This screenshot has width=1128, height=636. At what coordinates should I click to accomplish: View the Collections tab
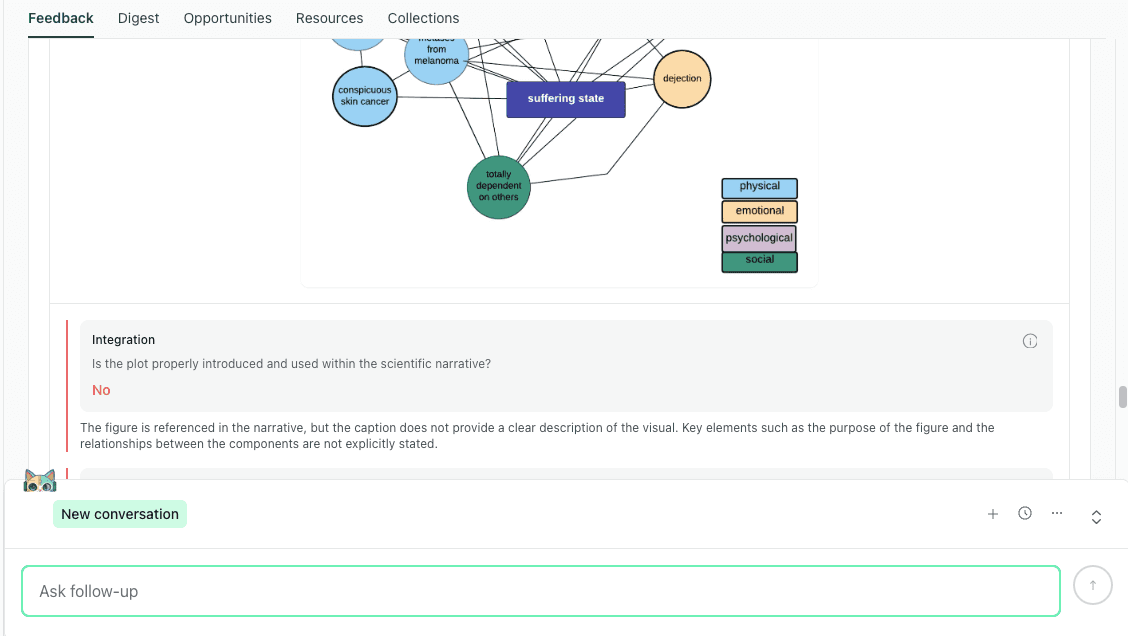pos(423,18)
